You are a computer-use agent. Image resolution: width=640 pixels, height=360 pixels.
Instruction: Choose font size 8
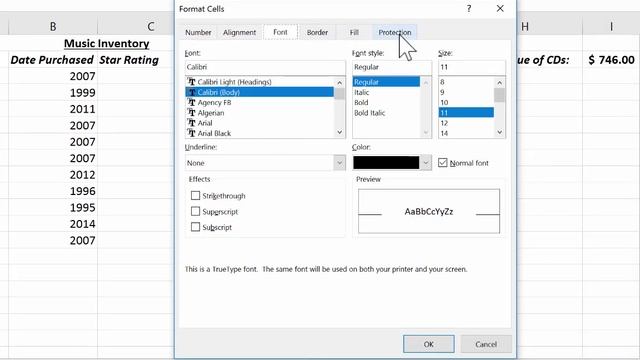(466, 82)
